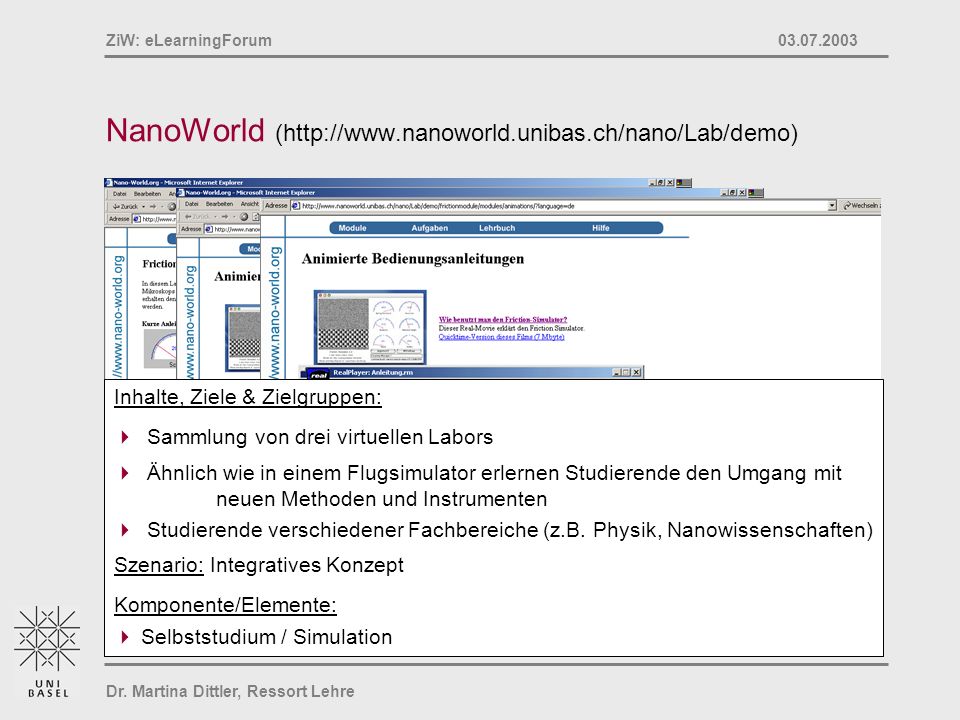Click the nanoworld.unibas.ch URL in title

click(537, 133)
